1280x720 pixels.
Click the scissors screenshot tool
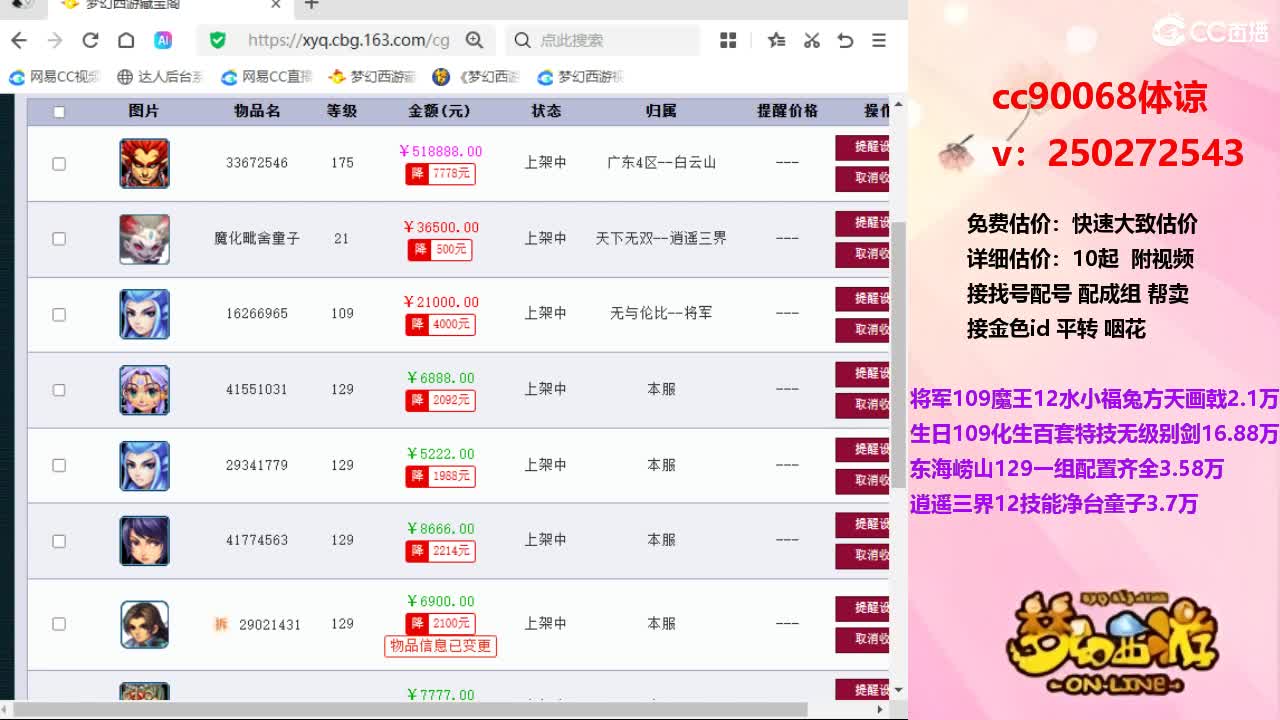pyautogui.click(x=811, y=40)
